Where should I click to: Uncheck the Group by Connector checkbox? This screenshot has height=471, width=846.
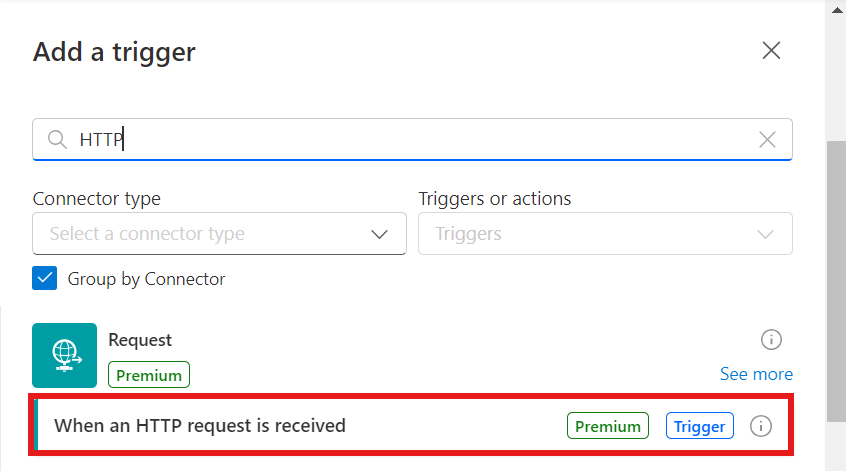45,279
